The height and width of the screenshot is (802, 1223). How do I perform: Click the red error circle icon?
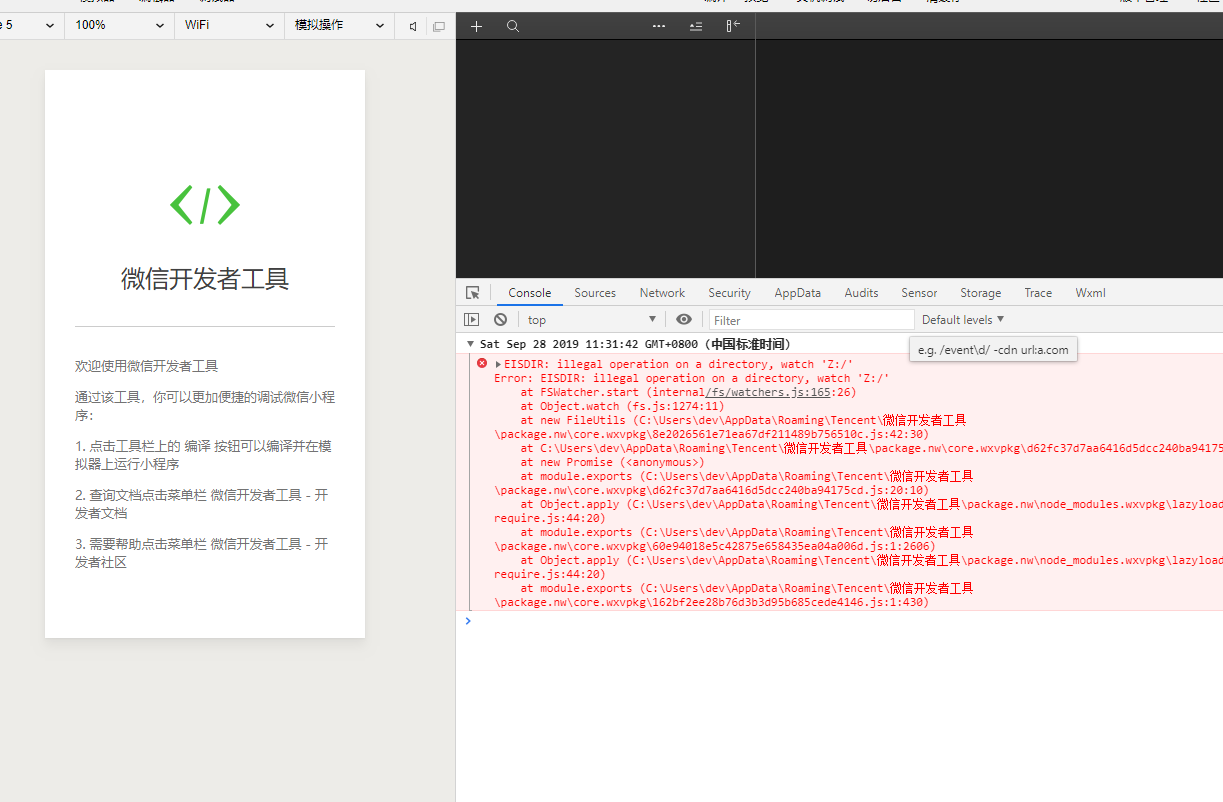click(x=482, y=363)
